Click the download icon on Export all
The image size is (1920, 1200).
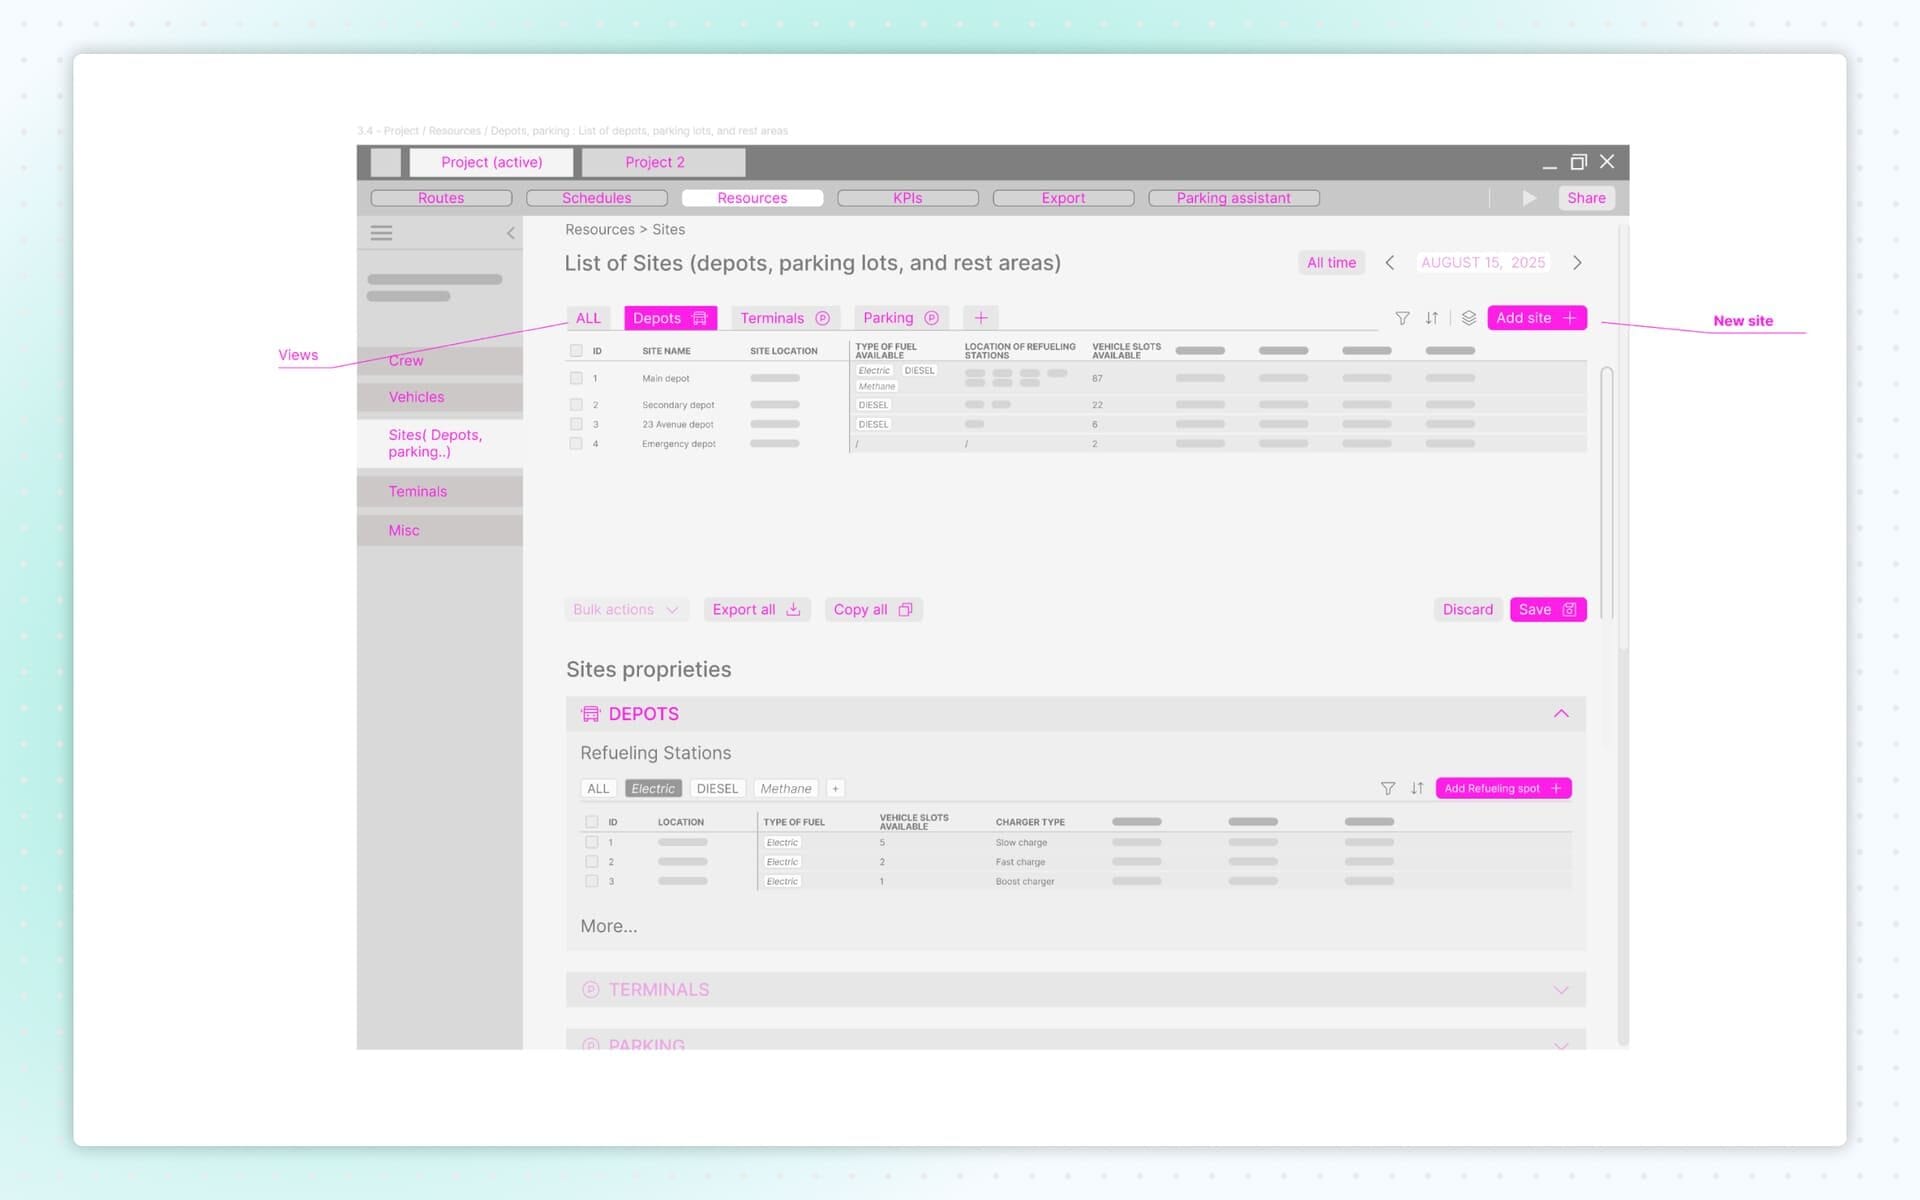(x=793, y=609)
